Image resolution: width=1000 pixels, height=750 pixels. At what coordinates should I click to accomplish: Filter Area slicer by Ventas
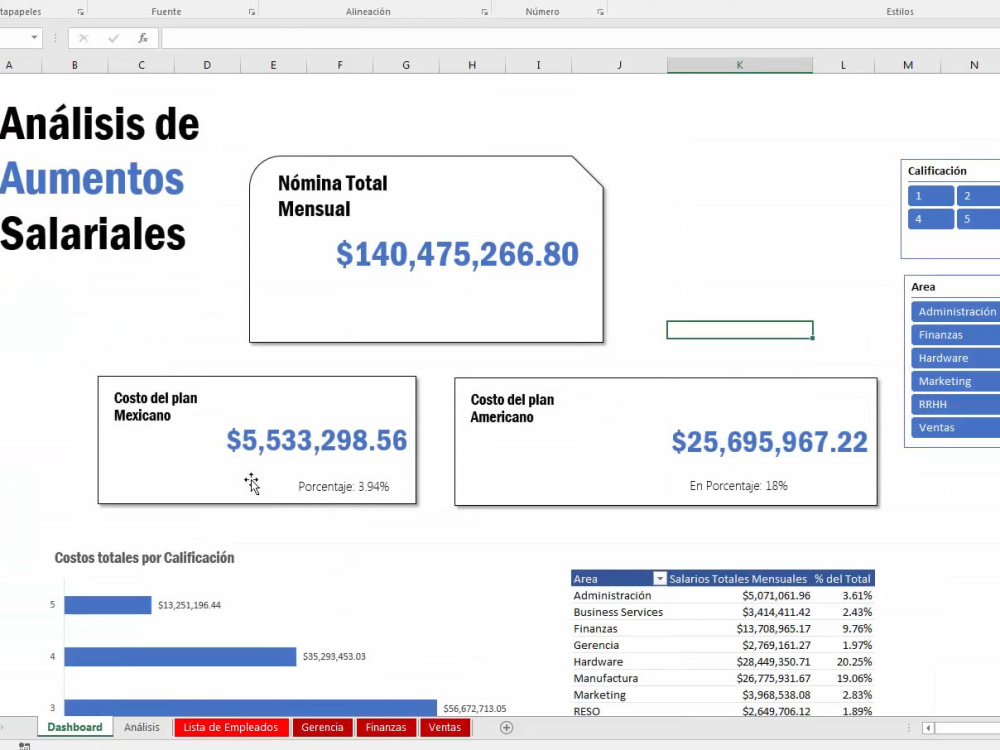coord(955,427)
